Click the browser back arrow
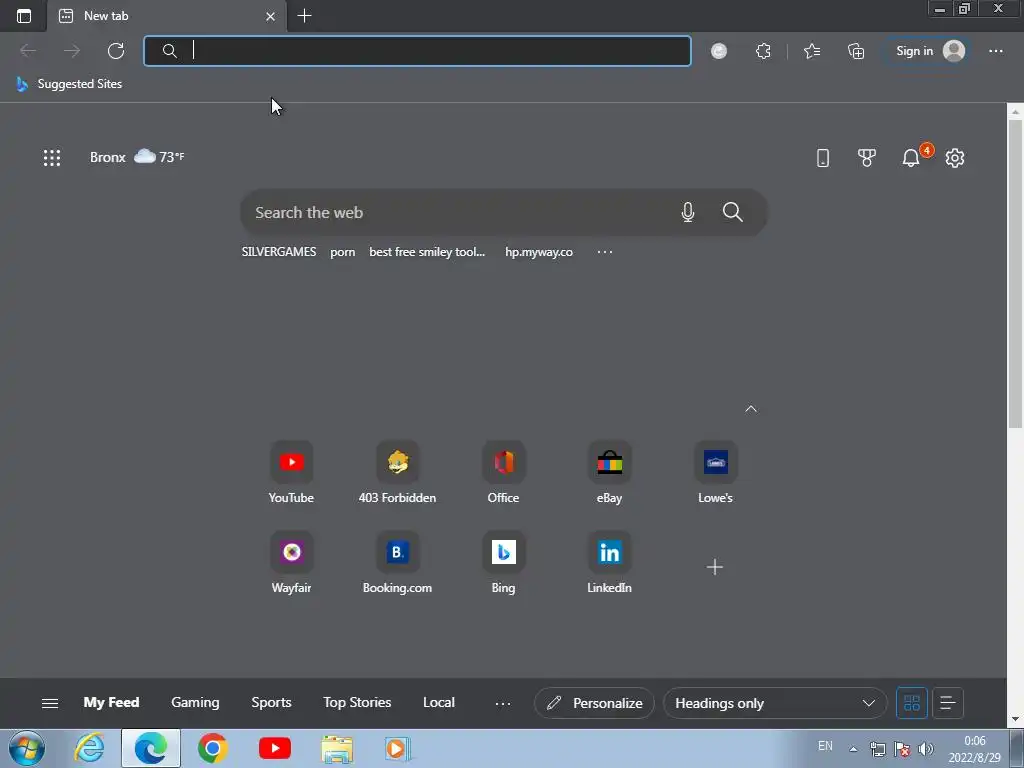The height and width of the screenshot is (768, 1024). [28, 51]
